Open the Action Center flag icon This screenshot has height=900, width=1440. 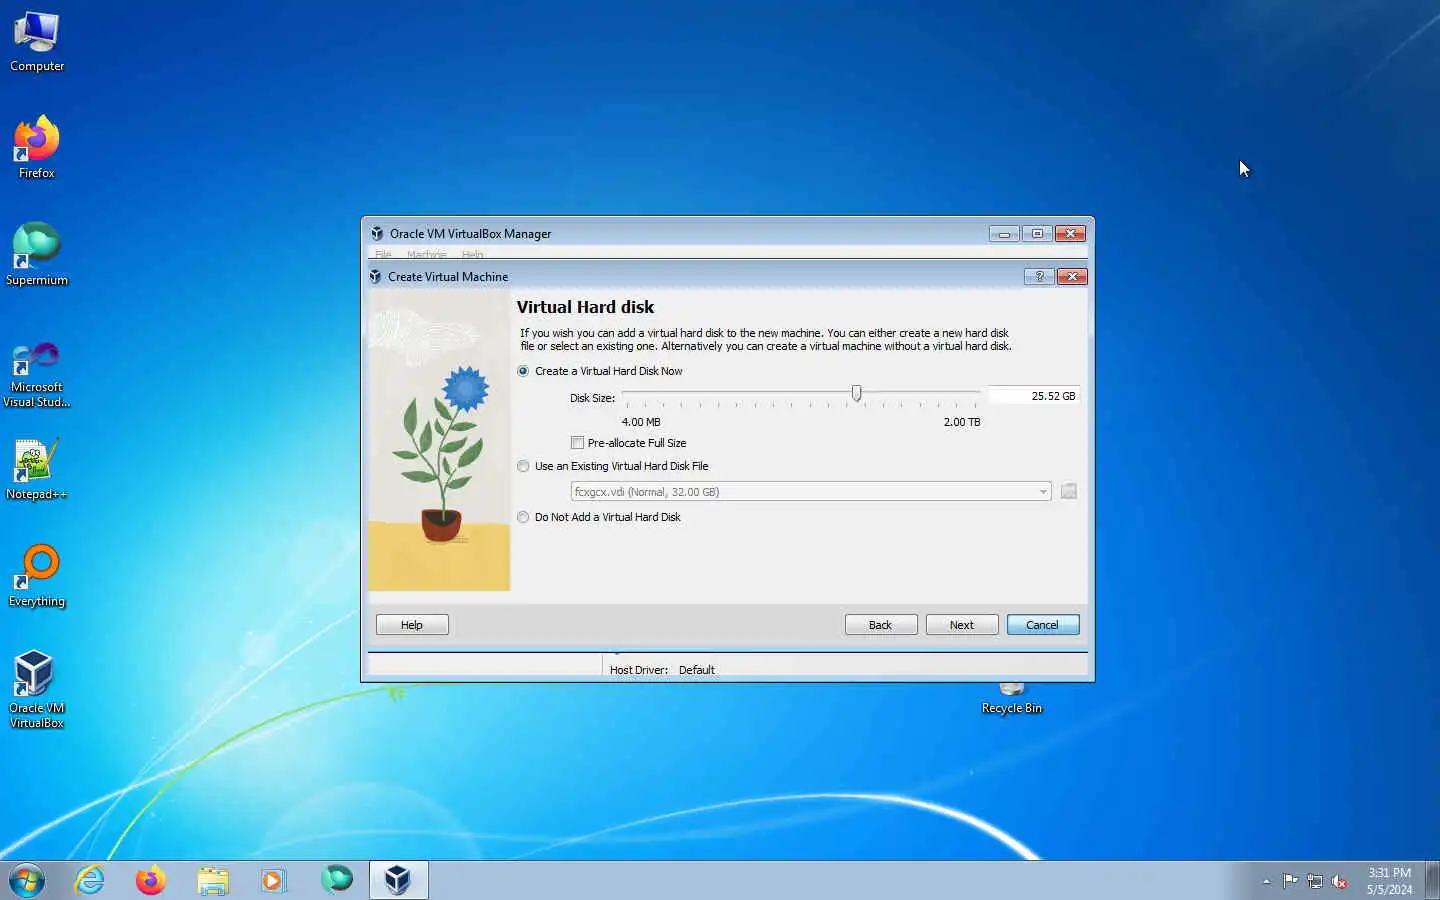point(1290,881)
